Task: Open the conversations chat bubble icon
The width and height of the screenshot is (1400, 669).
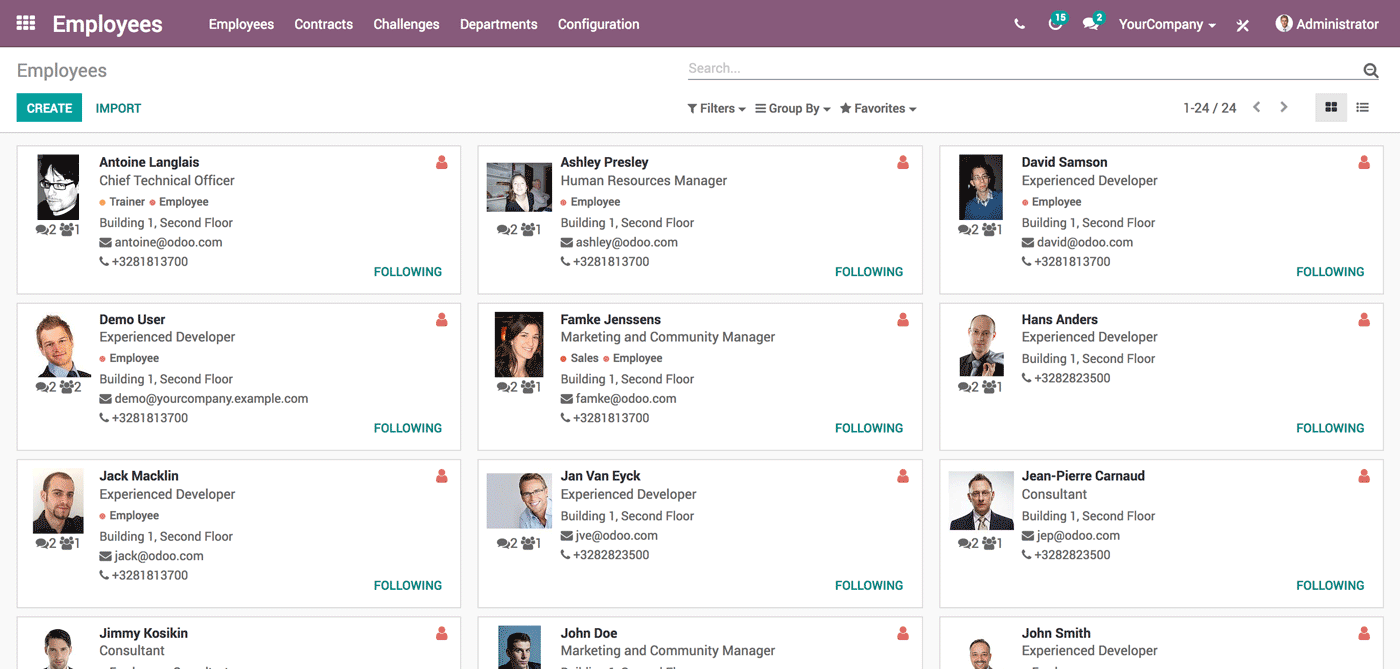Action: point(1090,24)
